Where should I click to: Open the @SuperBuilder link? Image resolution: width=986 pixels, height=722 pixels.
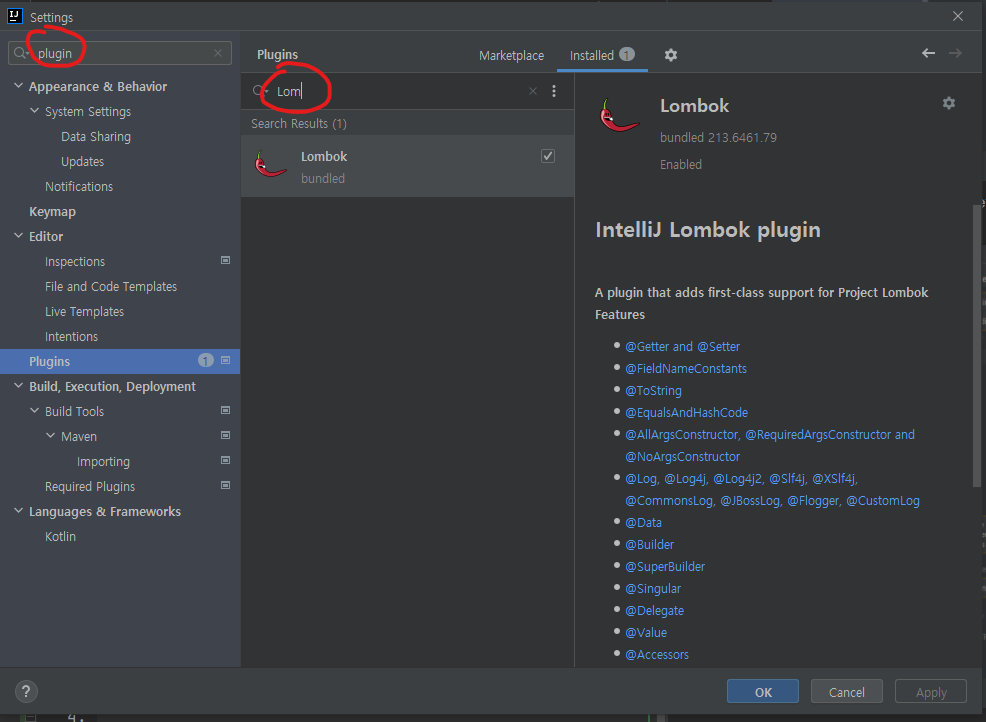(x=665, y=567)
